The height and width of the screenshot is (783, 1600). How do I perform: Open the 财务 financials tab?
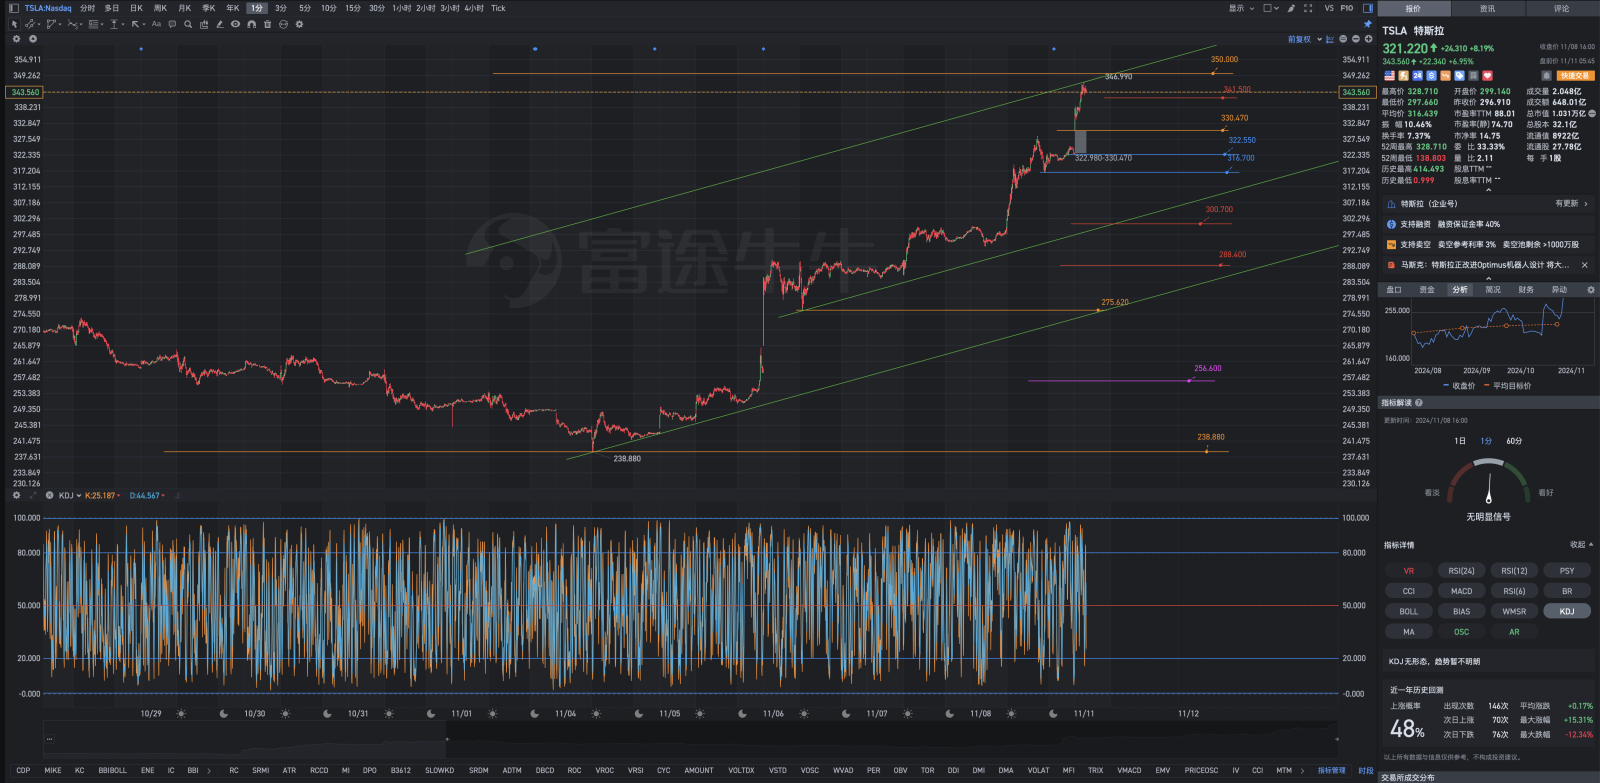(x=1526, y=290)
